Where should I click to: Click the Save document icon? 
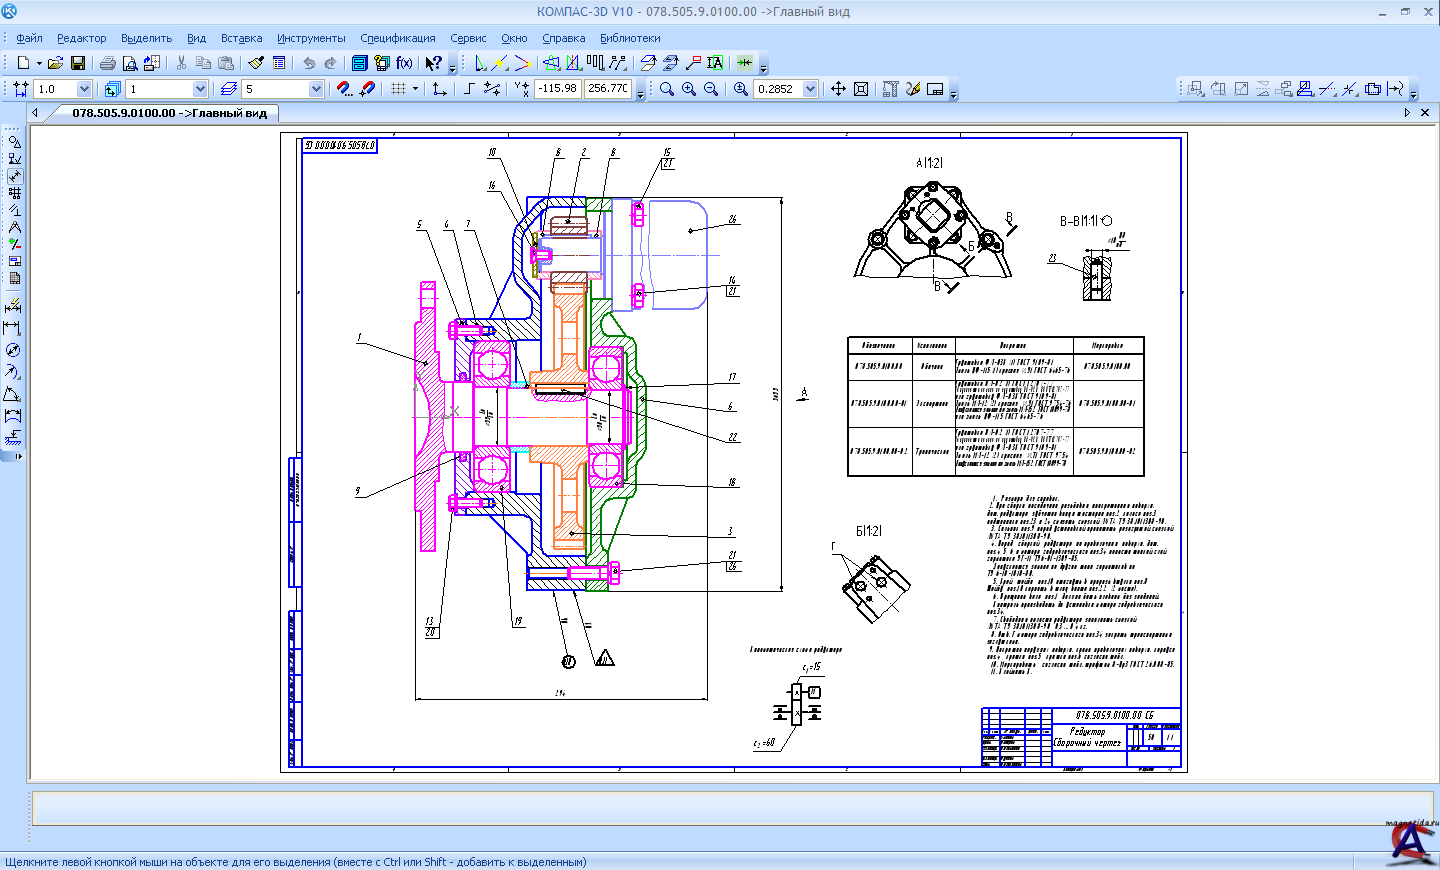(78, 63)
